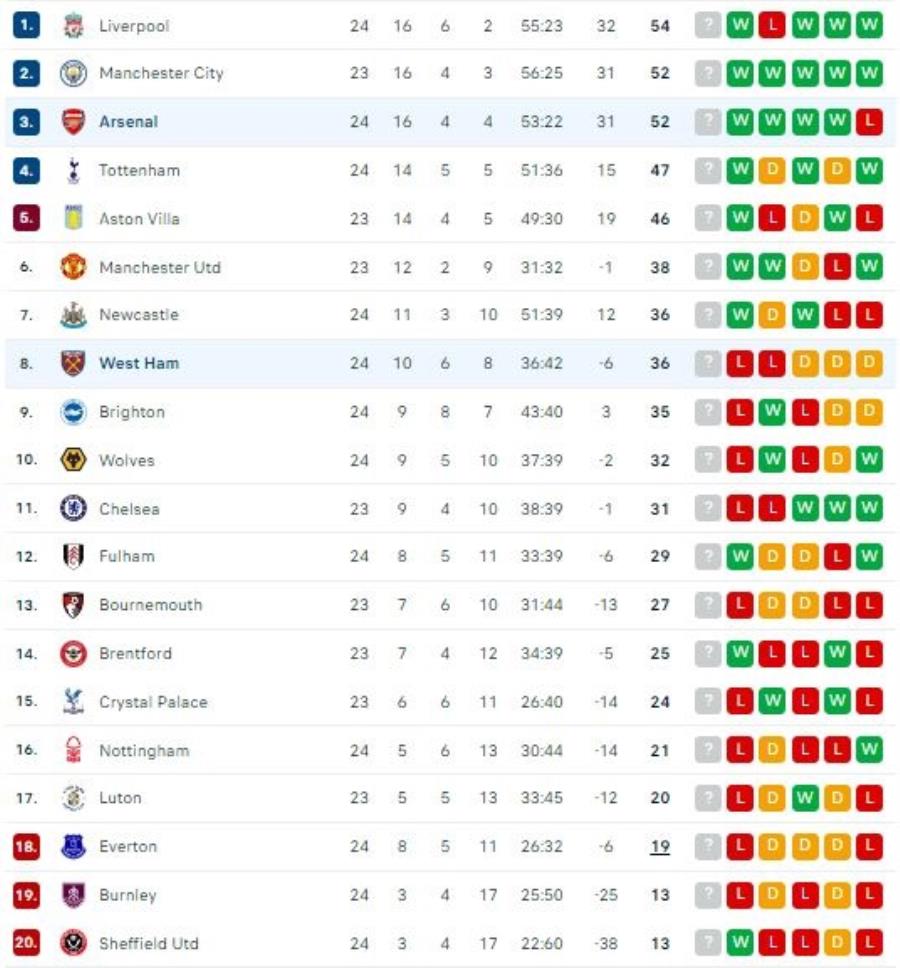Click the Manchester City crest icon
Image resolution: width=900 pixels, height=968 pixels.
click(x=73, y=73)
